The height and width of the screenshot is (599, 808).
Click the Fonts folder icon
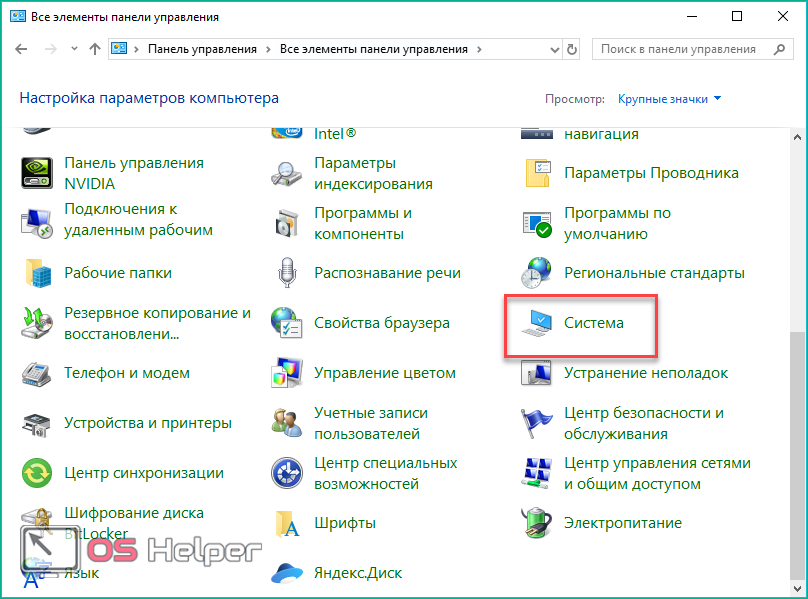(287, 523)
